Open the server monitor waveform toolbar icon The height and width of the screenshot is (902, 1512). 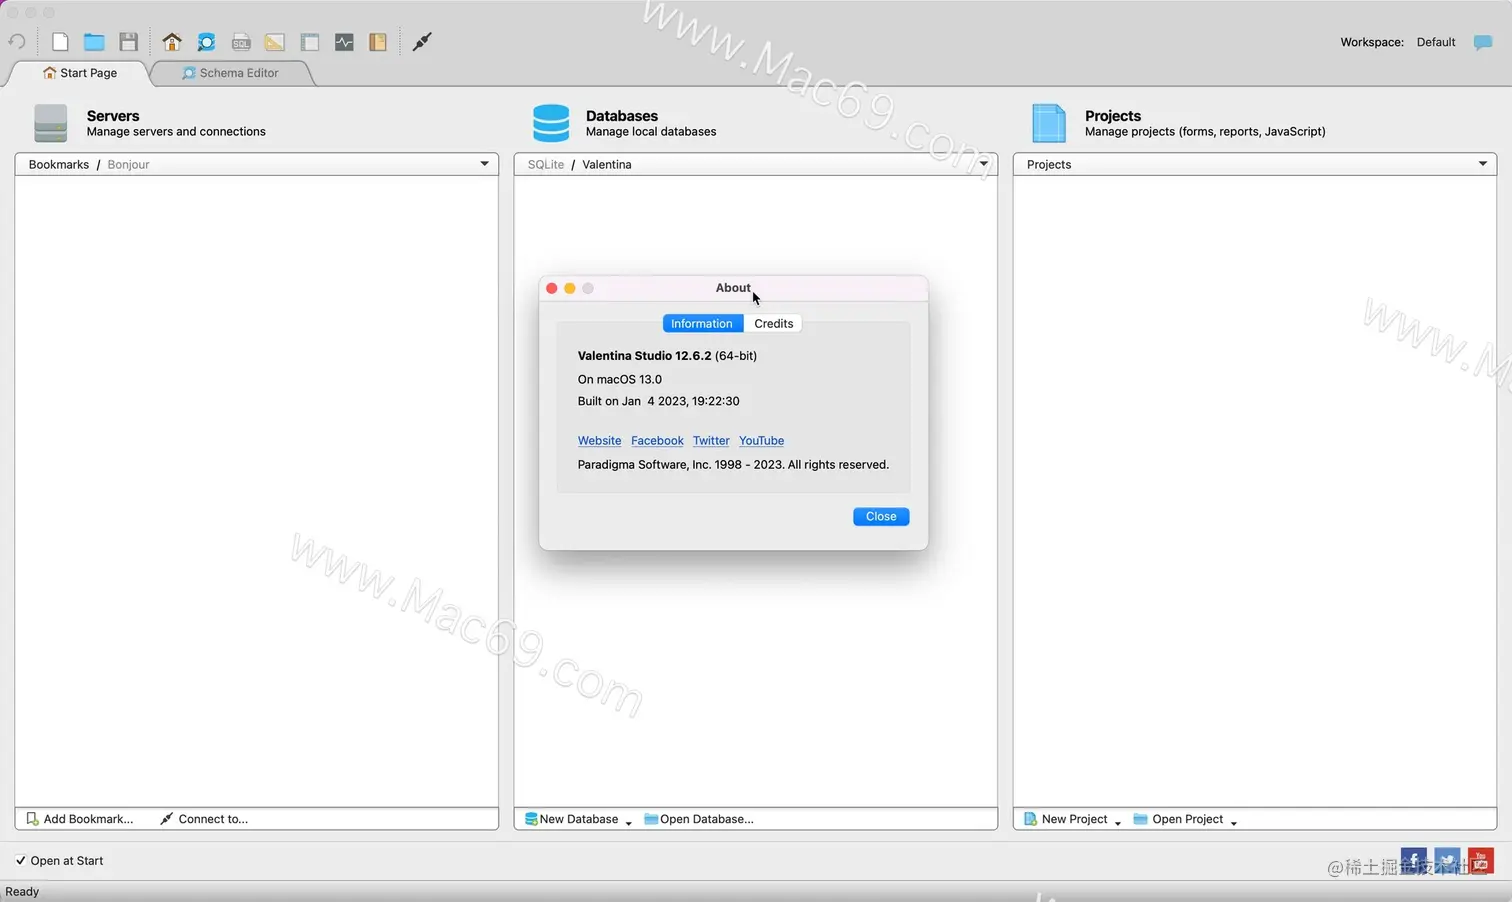tap(344, 42)
